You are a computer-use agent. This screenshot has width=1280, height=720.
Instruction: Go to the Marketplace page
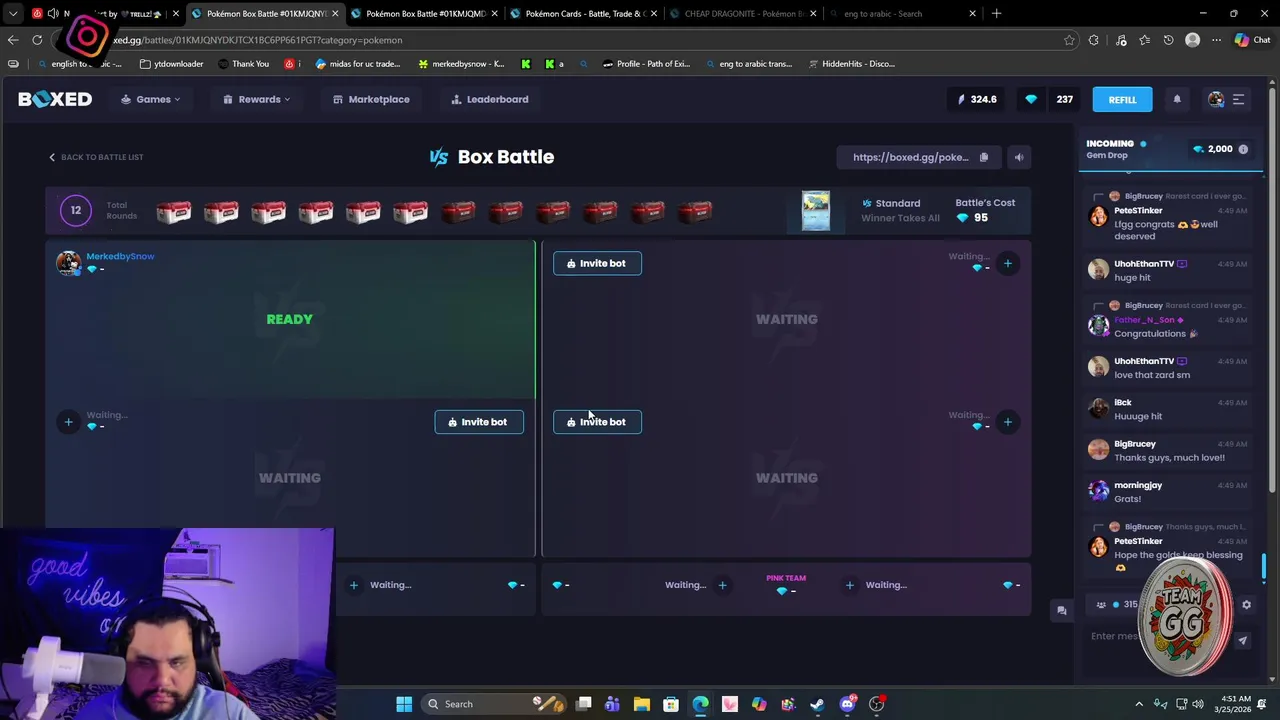(x=371, y=99)
